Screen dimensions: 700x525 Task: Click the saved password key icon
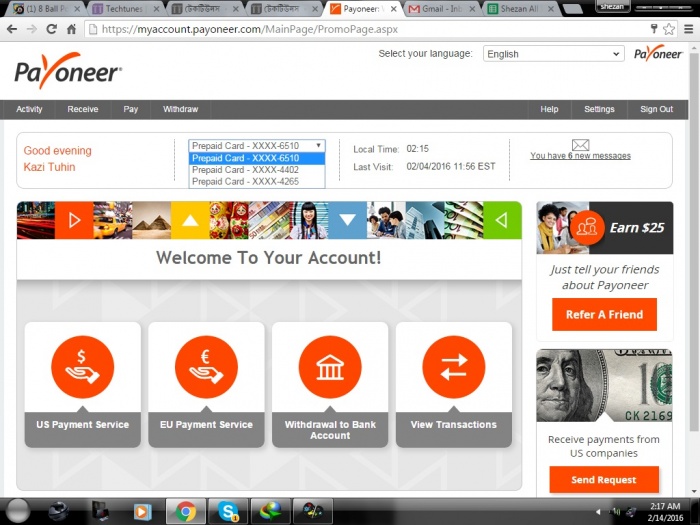pyautogui.click(x=654, y=29)
